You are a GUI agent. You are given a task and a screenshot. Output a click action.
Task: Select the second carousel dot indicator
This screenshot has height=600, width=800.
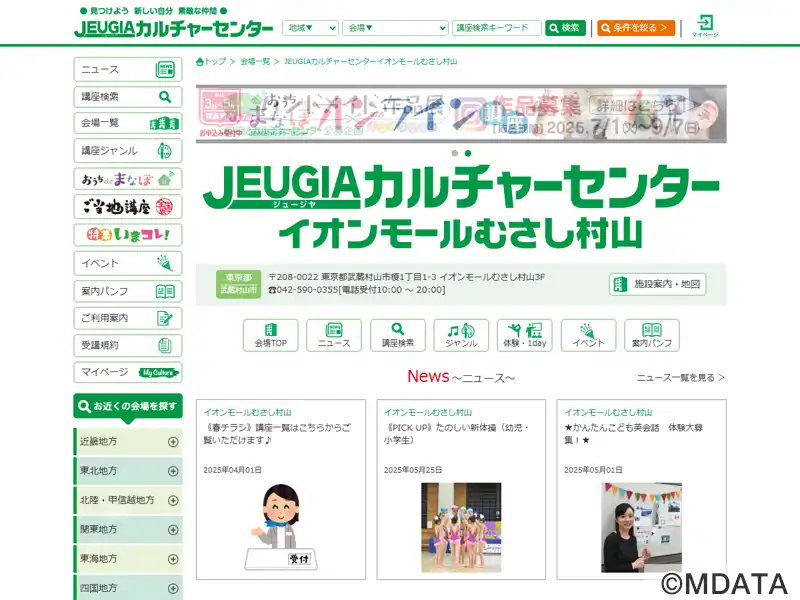468,153
